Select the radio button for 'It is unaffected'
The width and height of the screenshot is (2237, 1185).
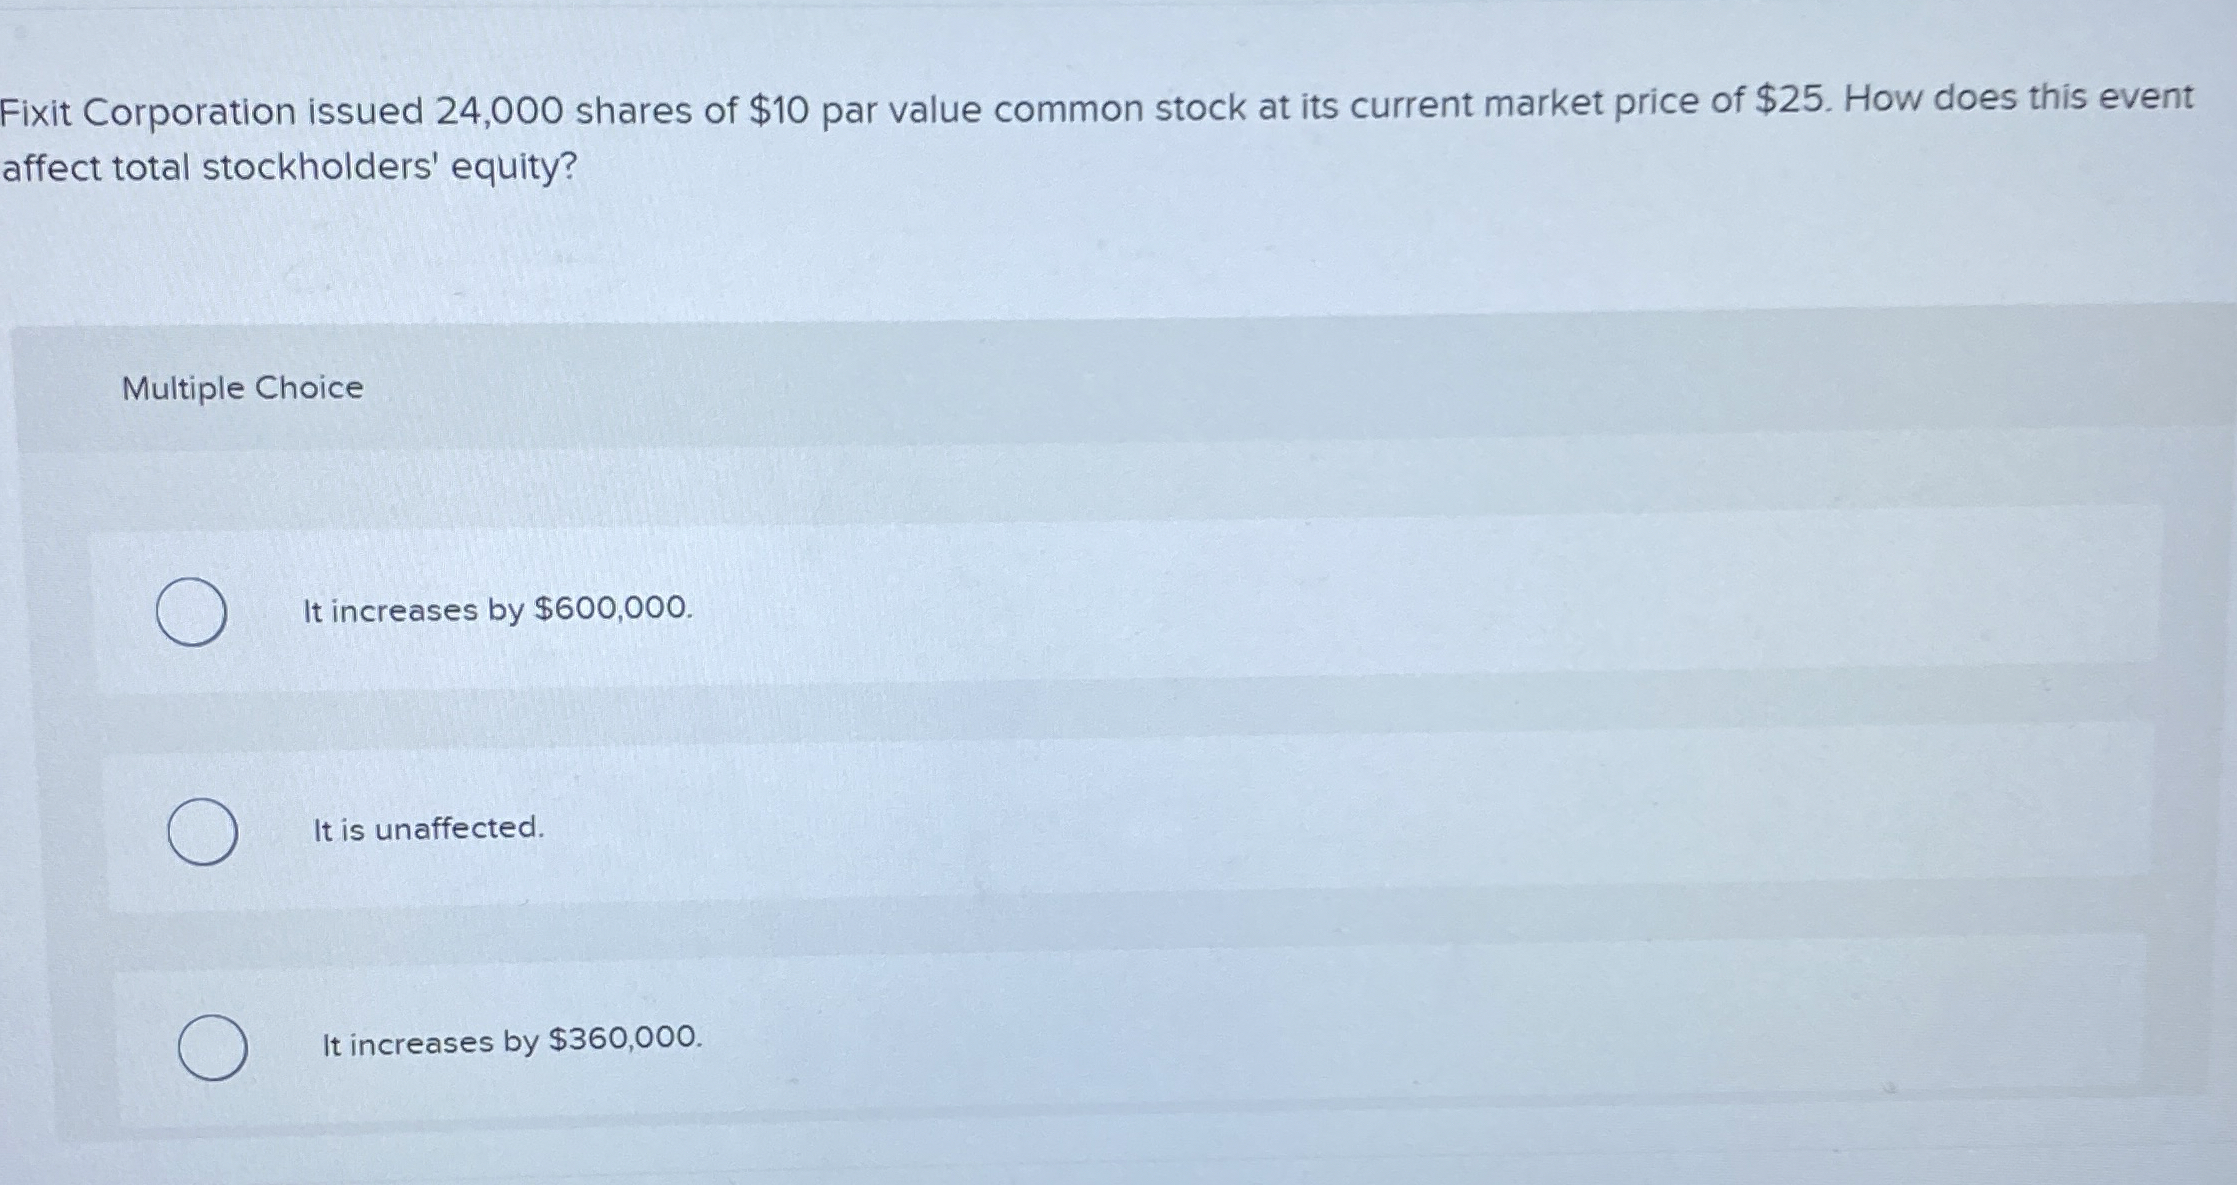pos(201,830)
